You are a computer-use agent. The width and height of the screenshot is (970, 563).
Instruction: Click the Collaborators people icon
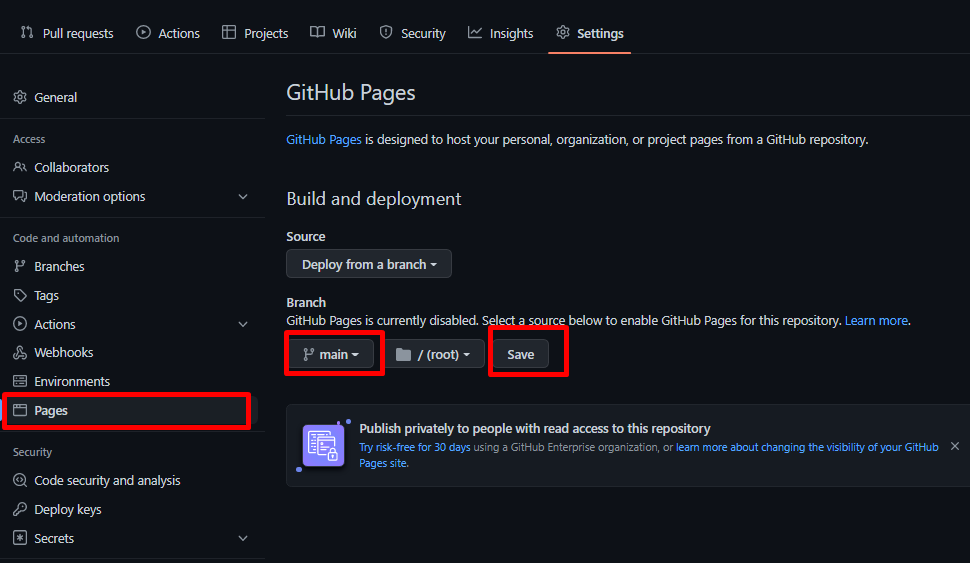click(20, 167)
